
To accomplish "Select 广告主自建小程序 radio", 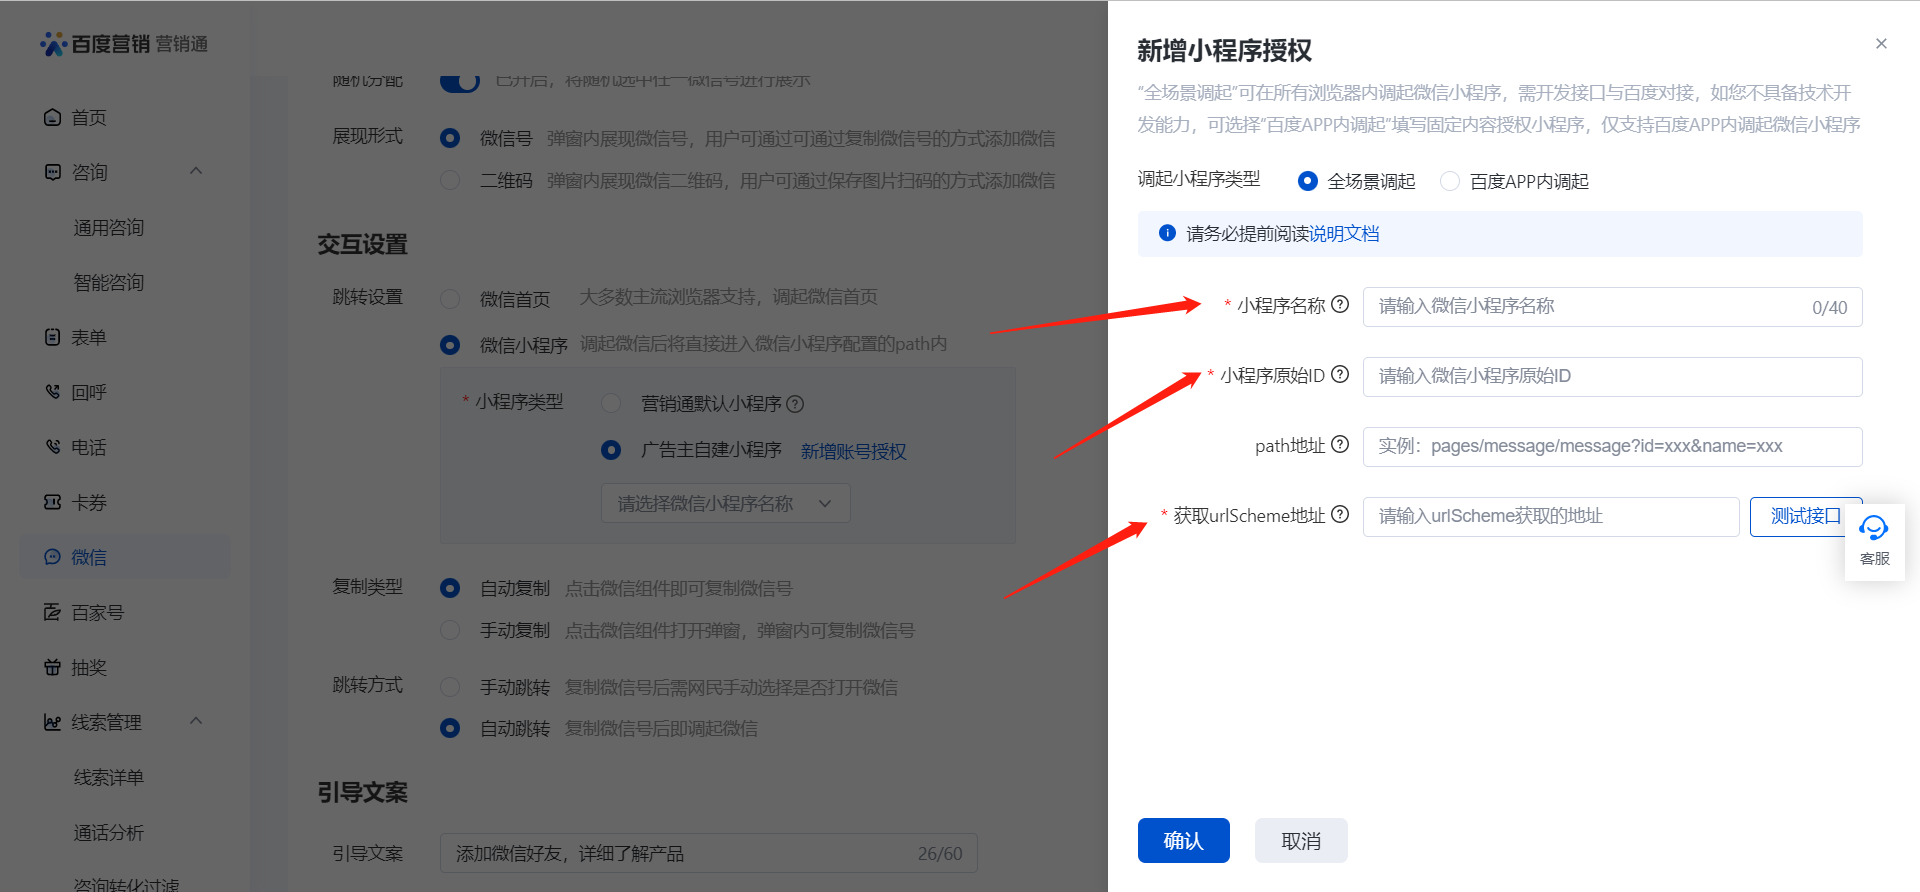I will pyautogui.click(x=611, y=450).
